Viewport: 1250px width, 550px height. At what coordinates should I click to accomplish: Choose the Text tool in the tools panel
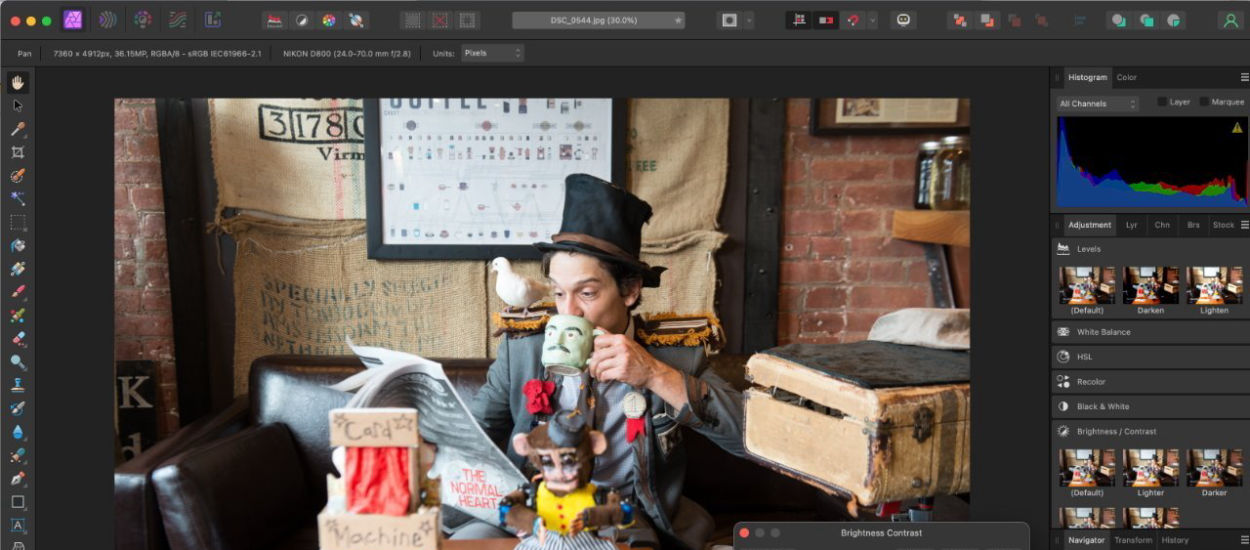[x=18, y=525]
